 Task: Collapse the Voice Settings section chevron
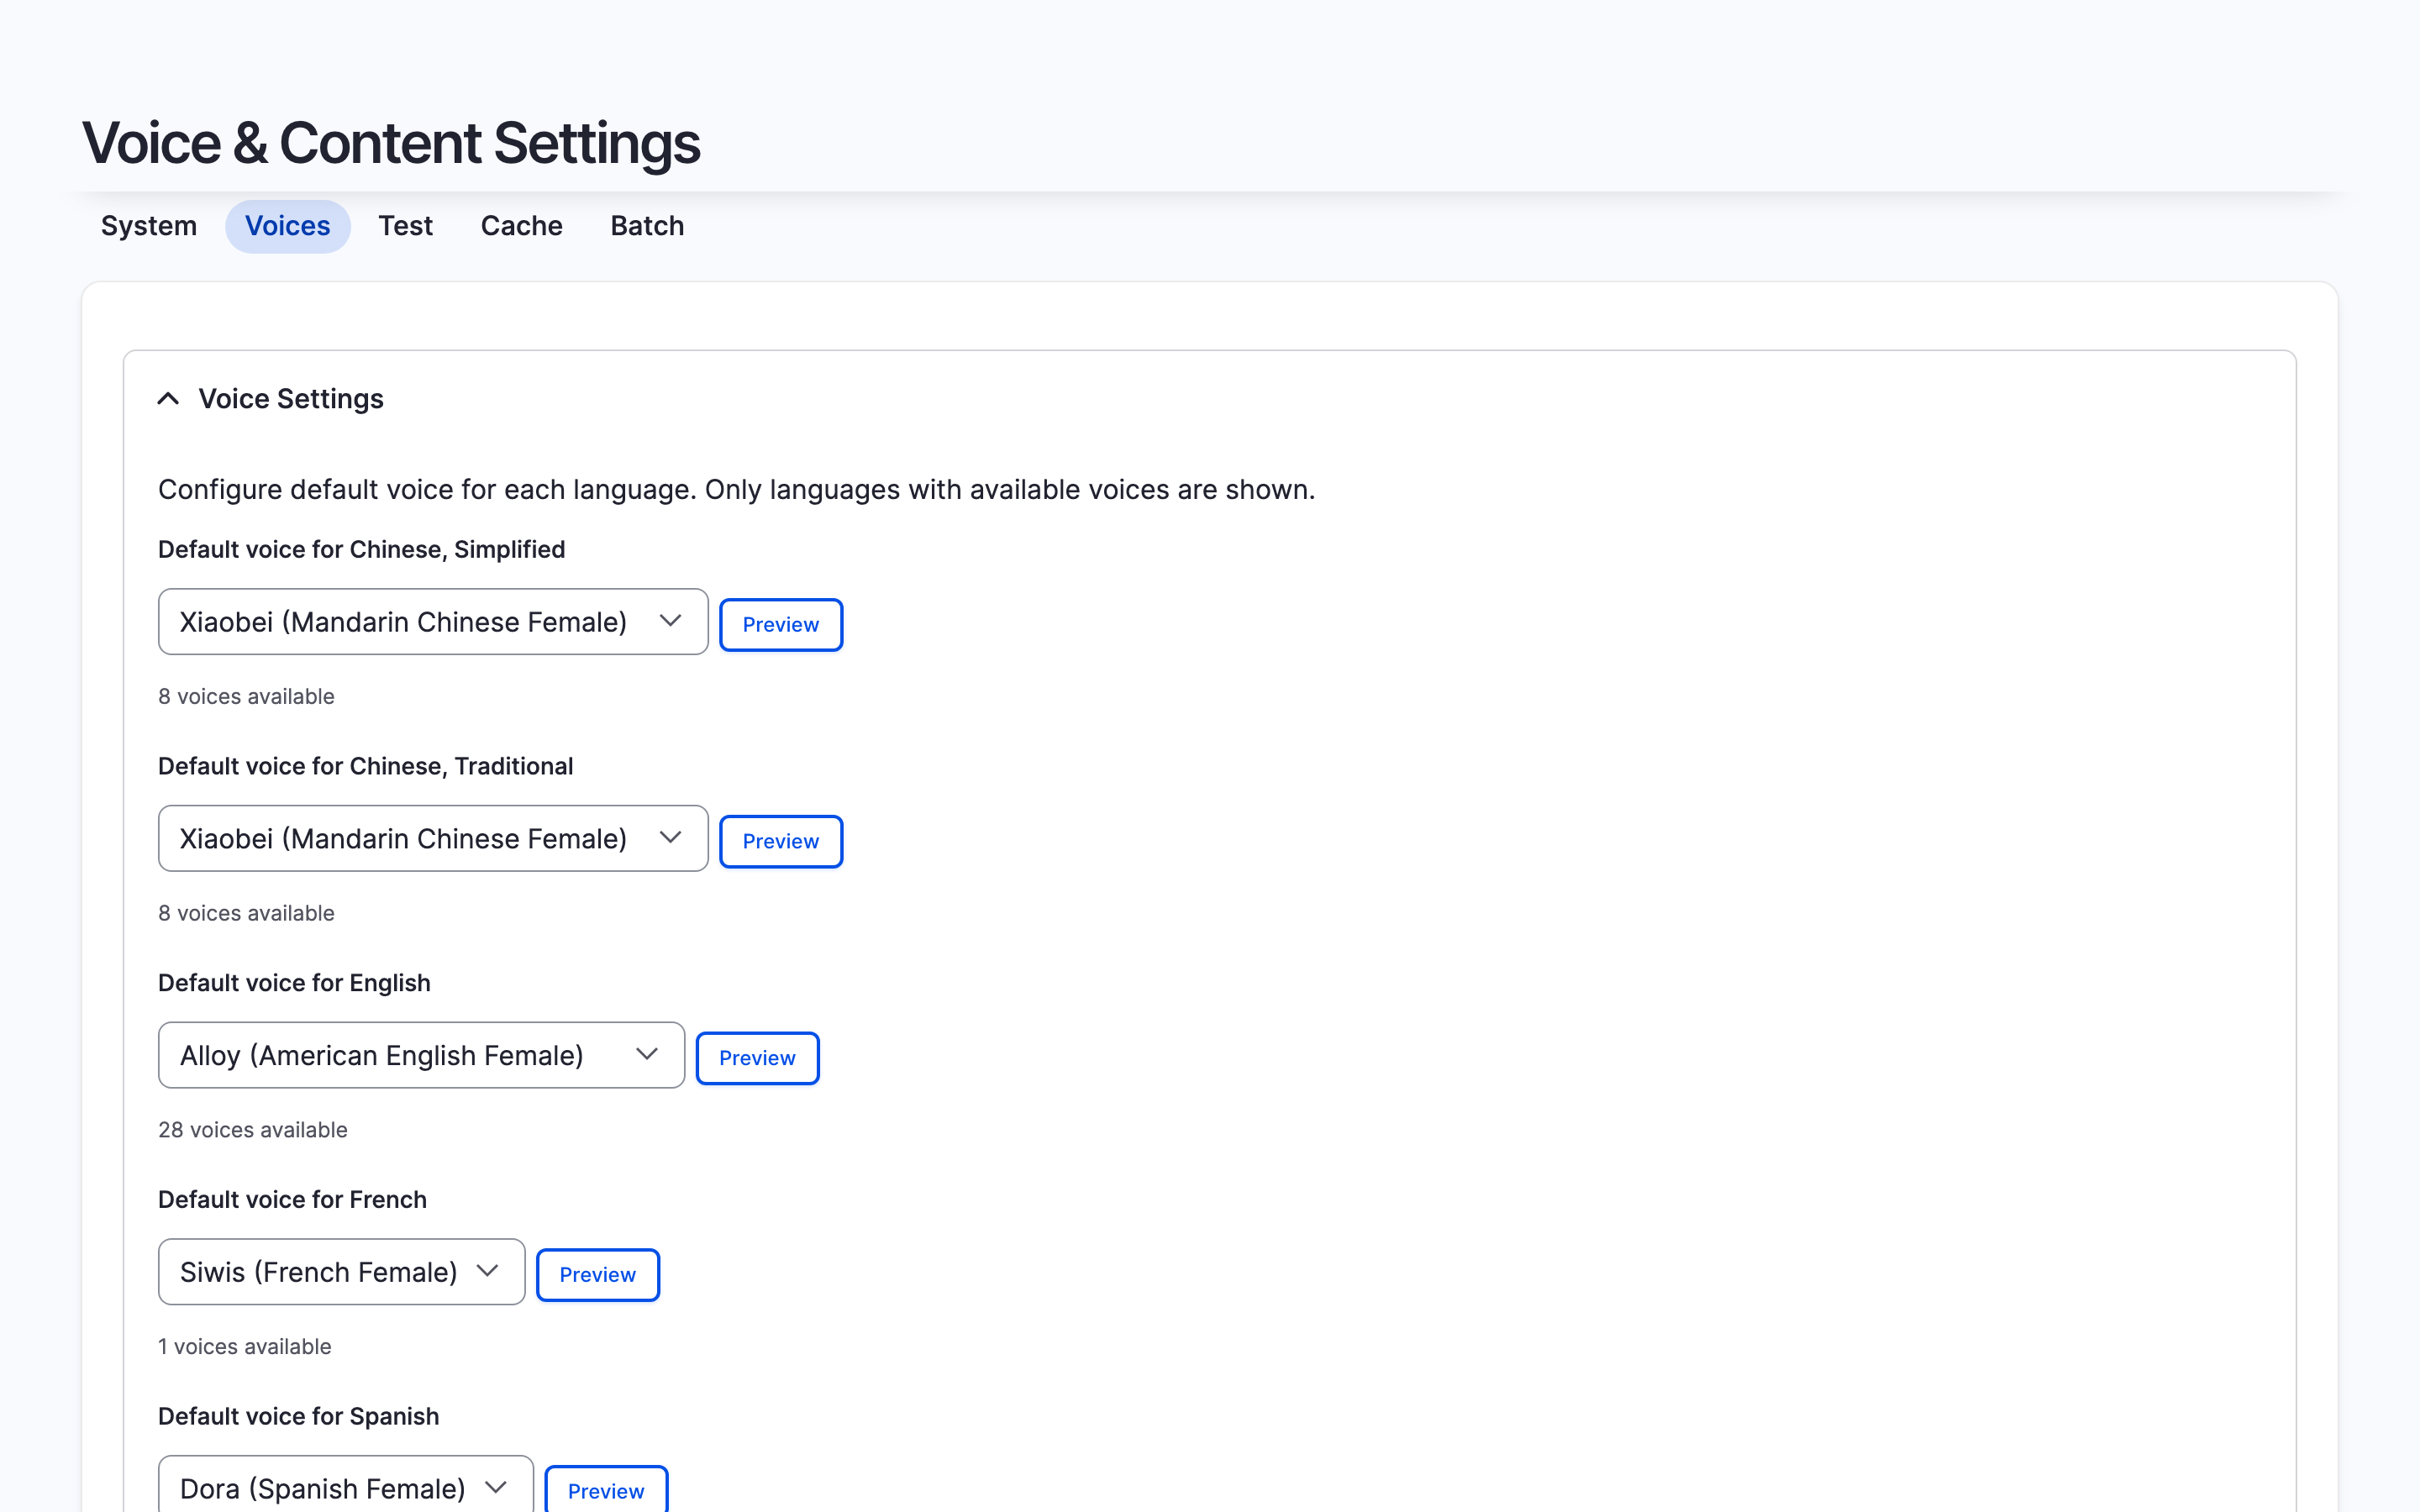pyautogui.click(x=168, y=399)
